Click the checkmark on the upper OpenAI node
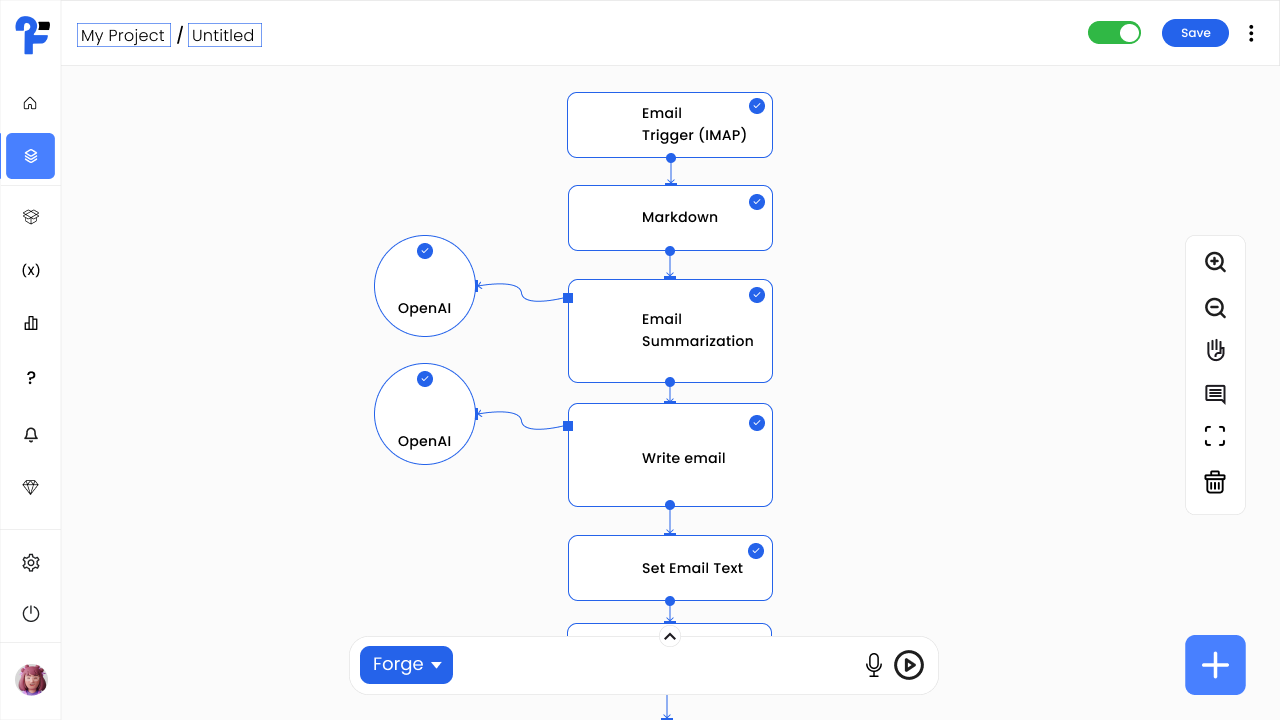Viewport: 1280px width, 720px height. click(425, 251)
